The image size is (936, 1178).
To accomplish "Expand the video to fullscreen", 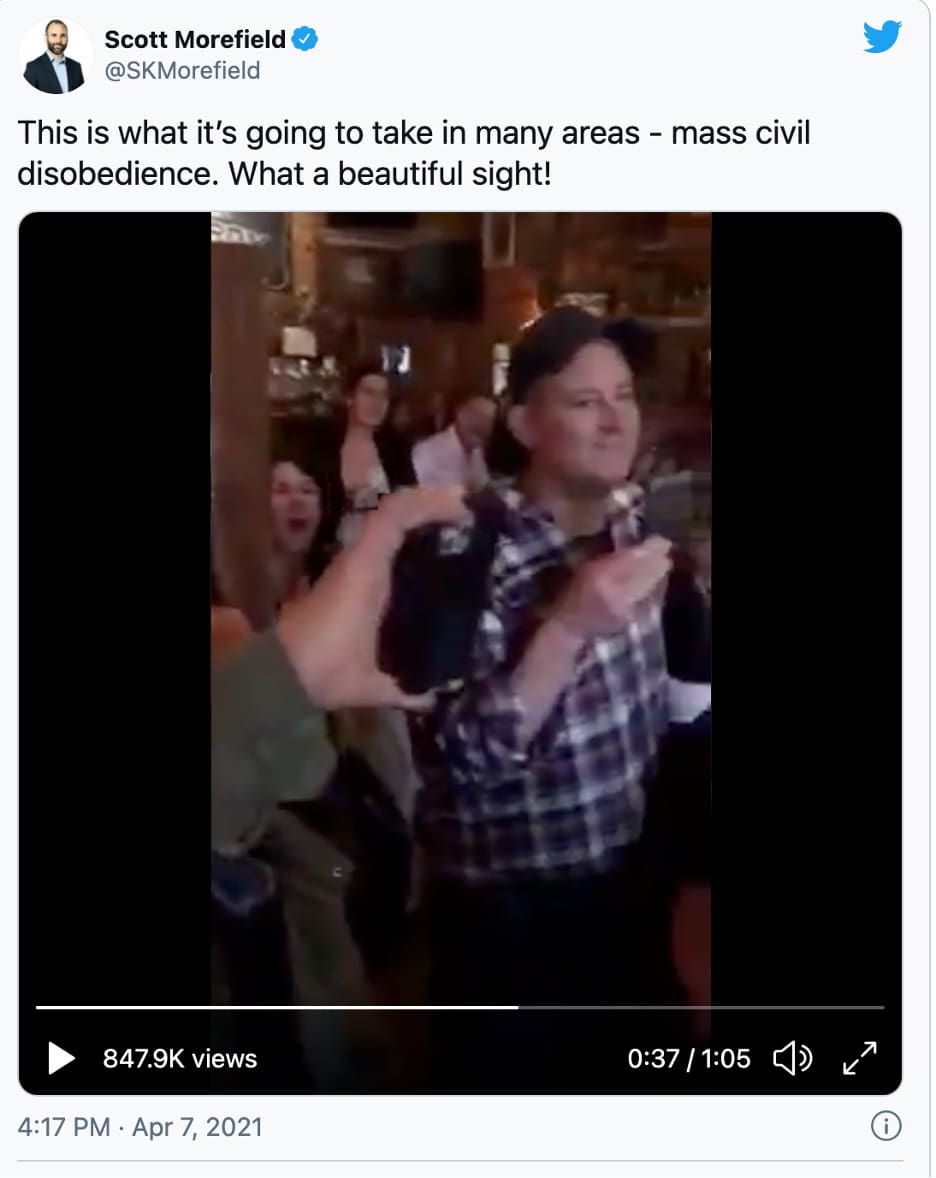I will [x=860, y=1058].
